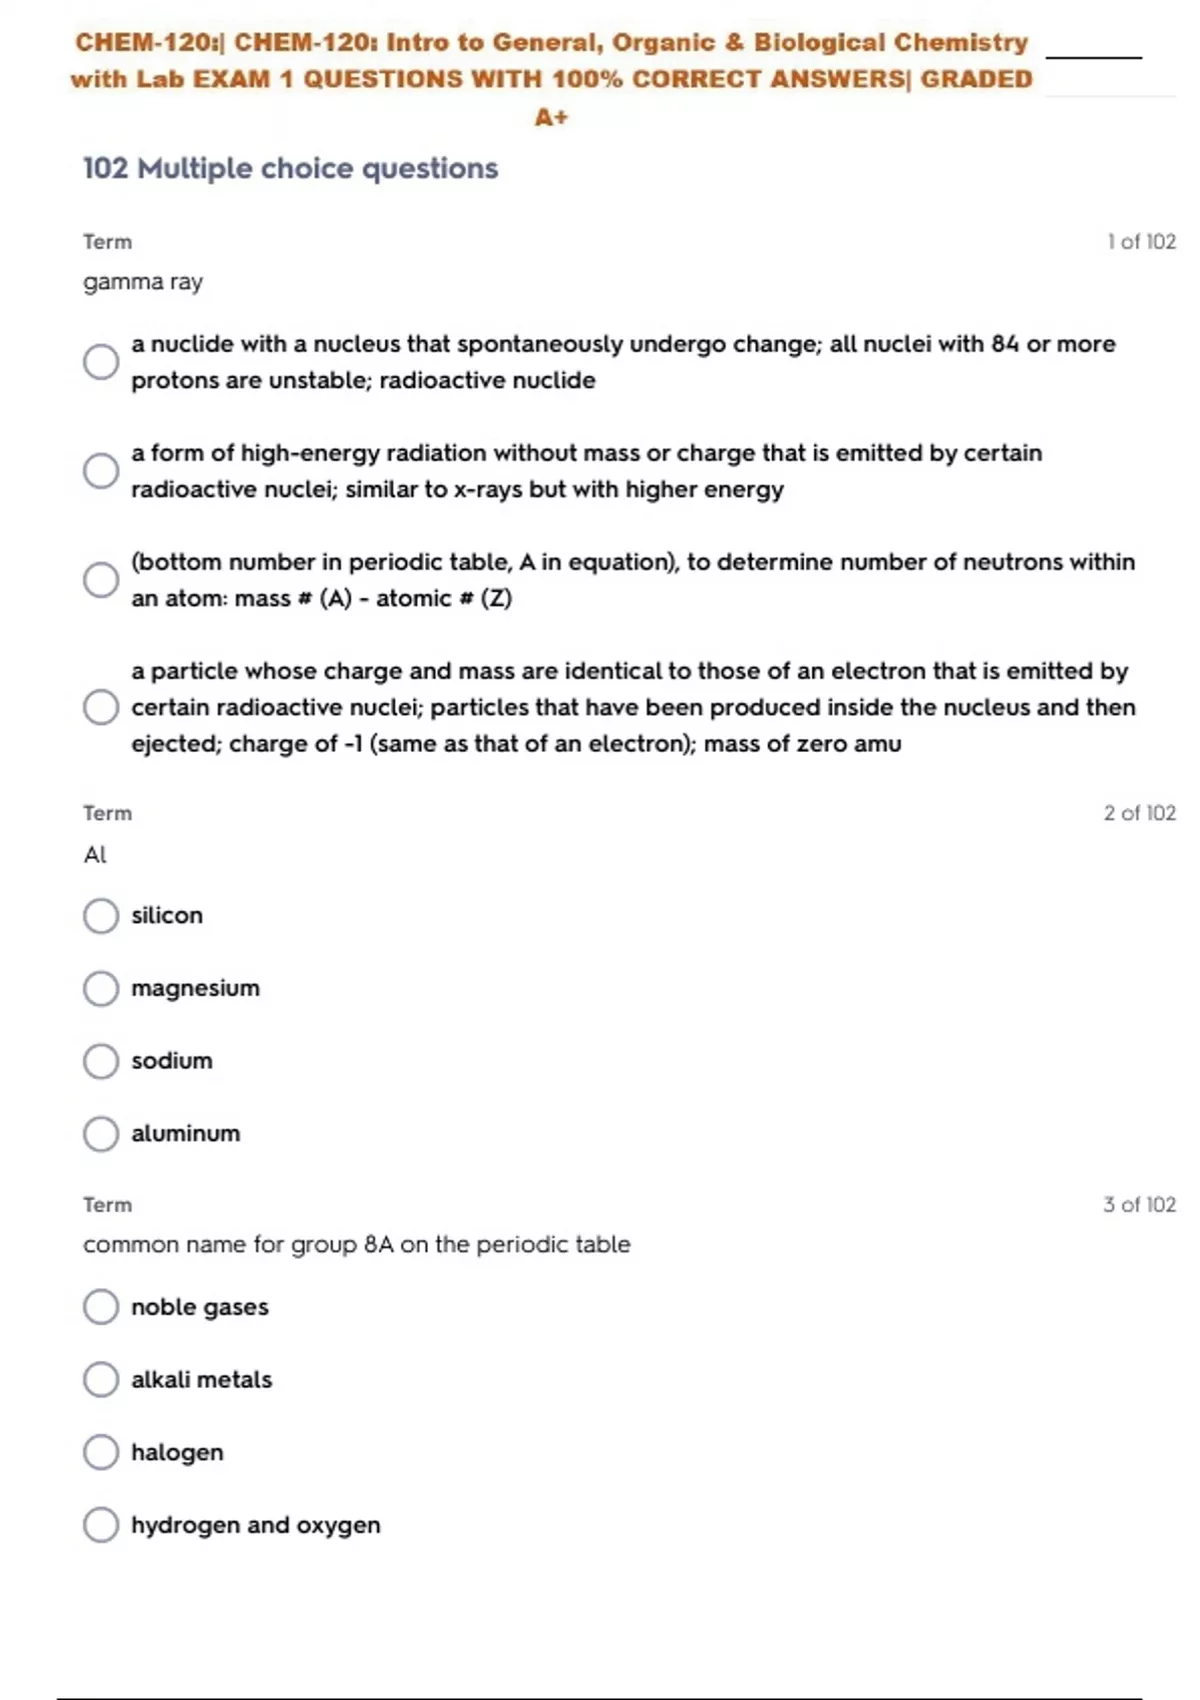Click the '102 Multiple choice questions' heading
Image resolution: width=1200 pixels, height=1700 pixels.
coord(290,168)
